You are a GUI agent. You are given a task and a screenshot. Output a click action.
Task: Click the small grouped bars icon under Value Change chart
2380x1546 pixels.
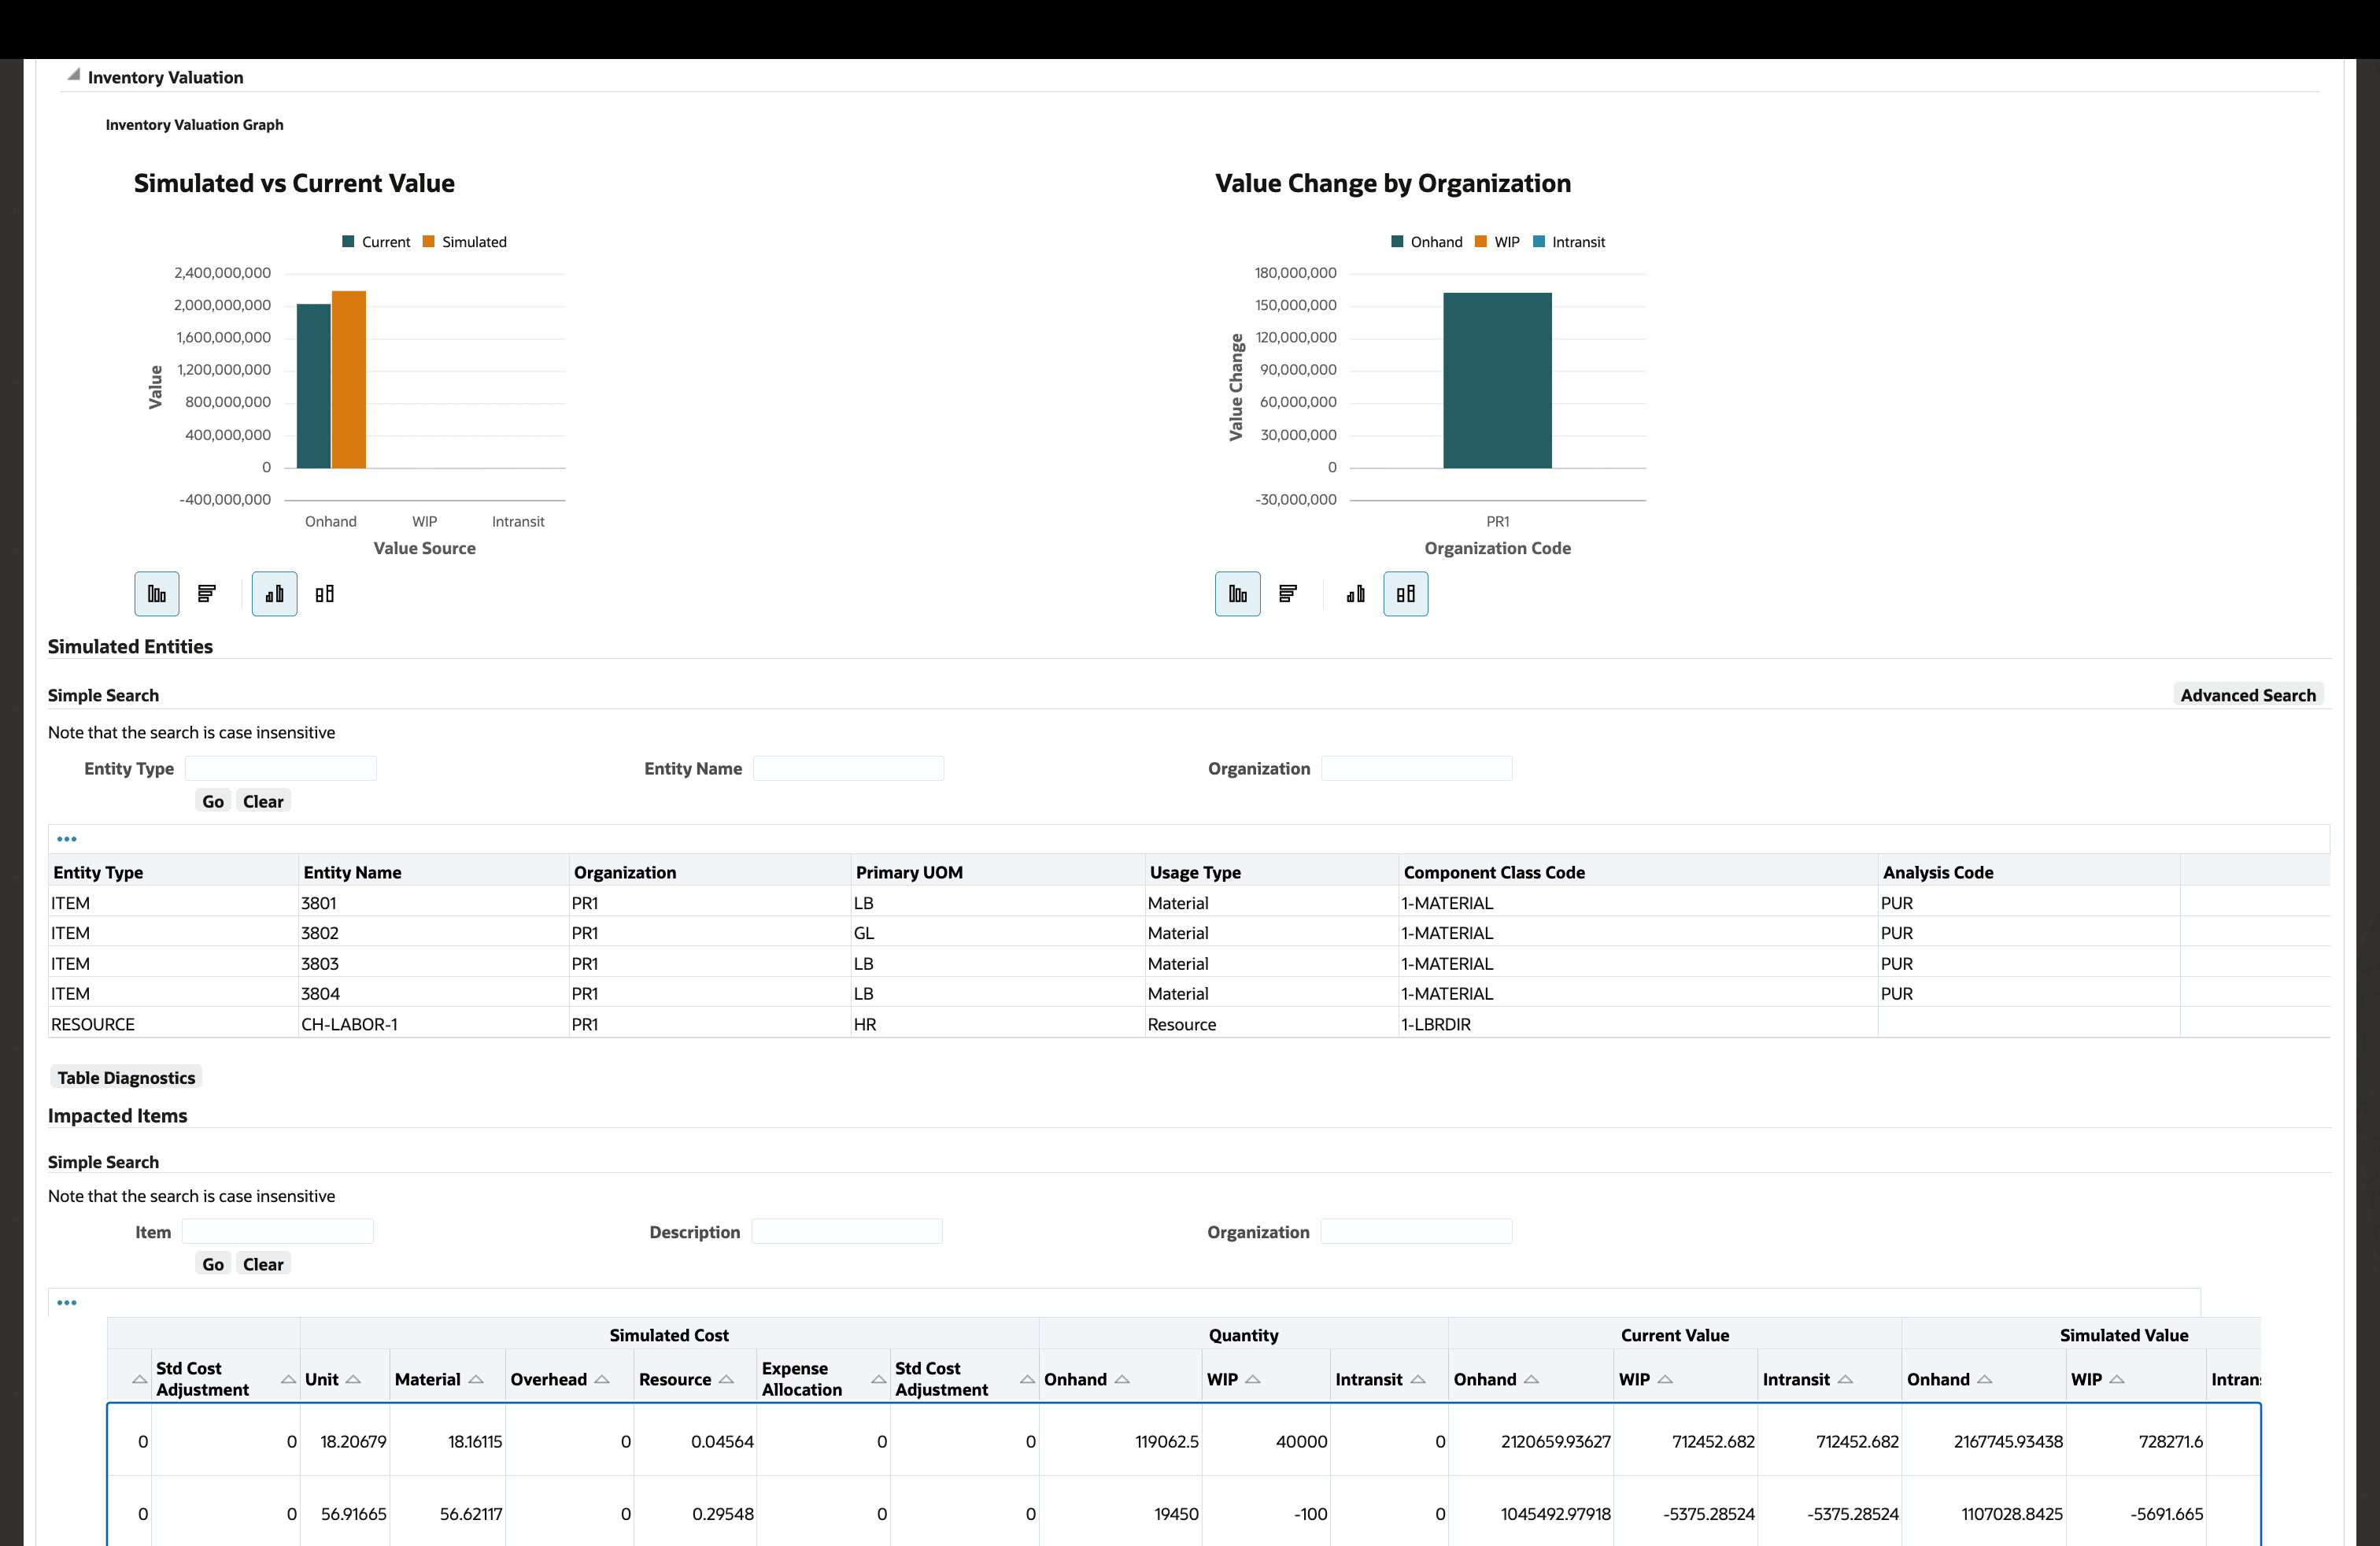[1355, 593]
